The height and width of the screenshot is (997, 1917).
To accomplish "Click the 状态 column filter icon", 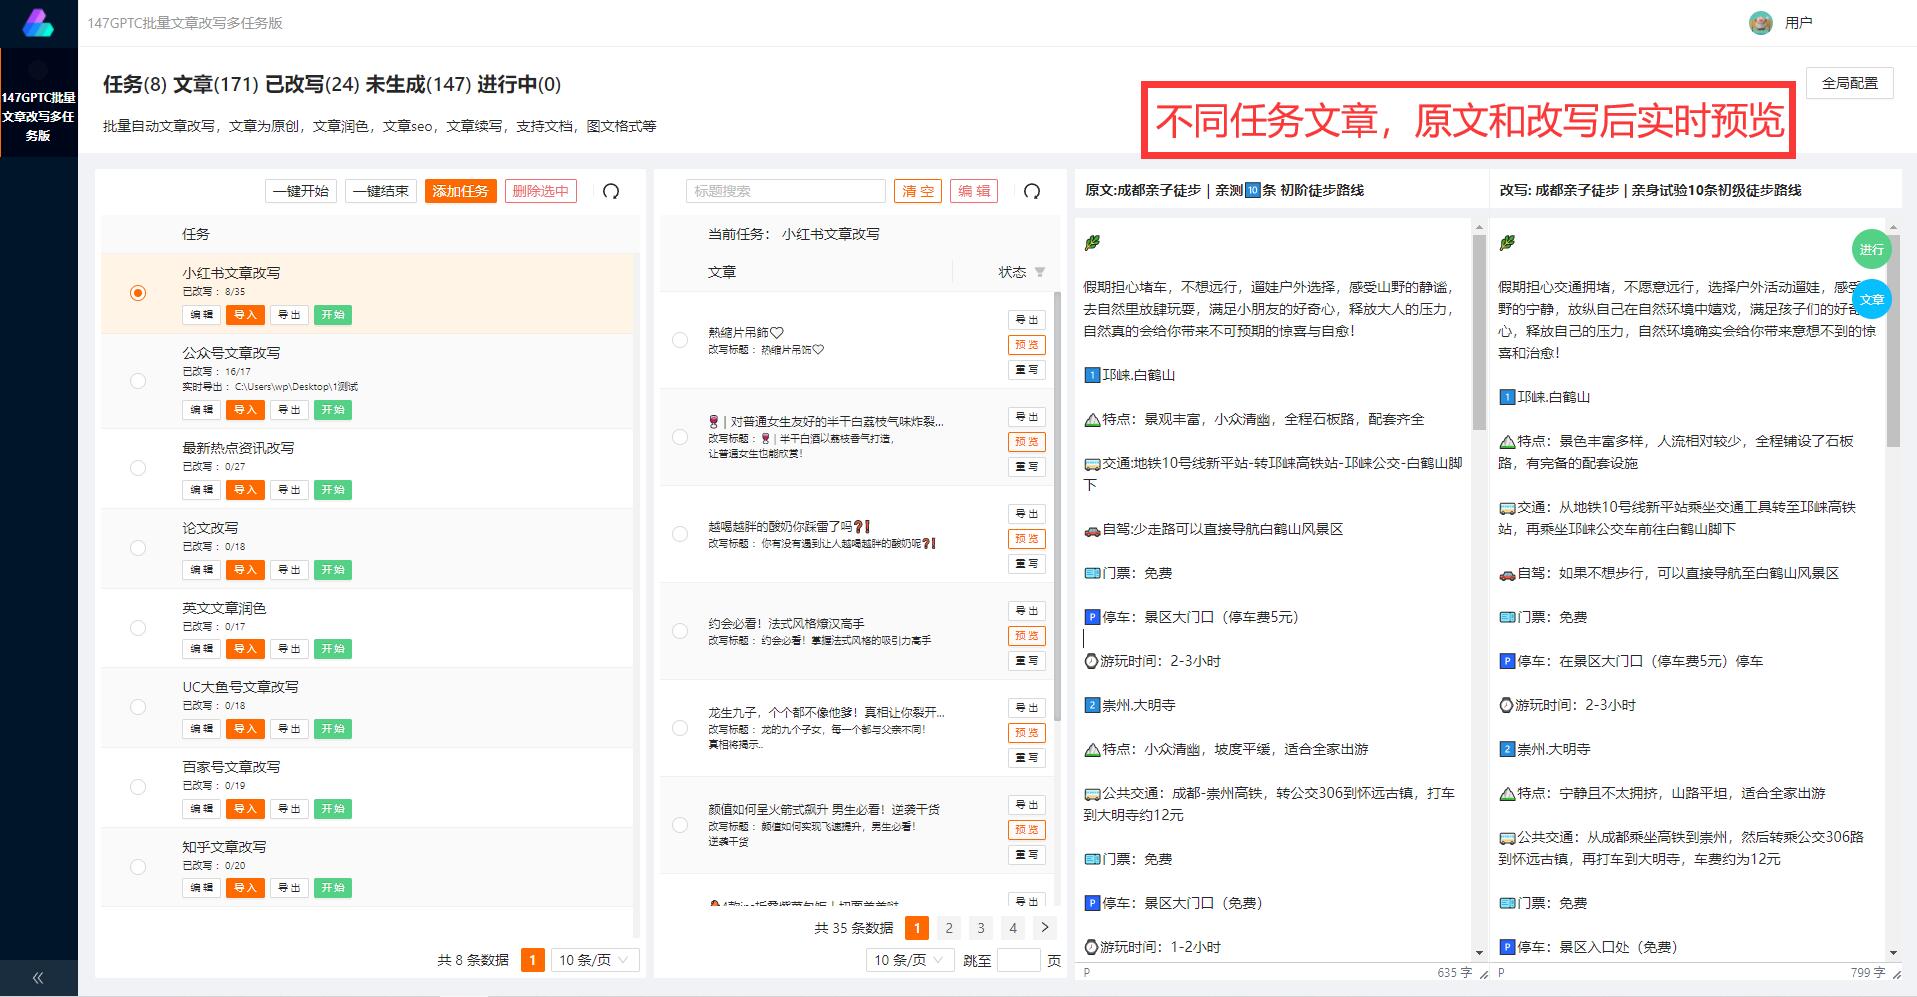I will [1040, 272].
